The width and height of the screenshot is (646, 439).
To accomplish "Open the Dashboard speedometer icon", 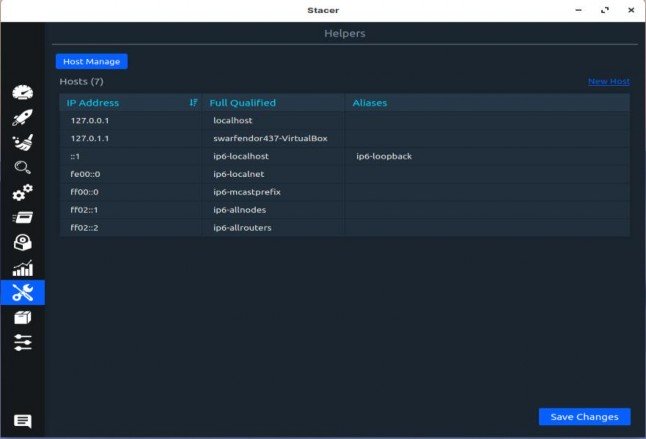I will 23,92.
